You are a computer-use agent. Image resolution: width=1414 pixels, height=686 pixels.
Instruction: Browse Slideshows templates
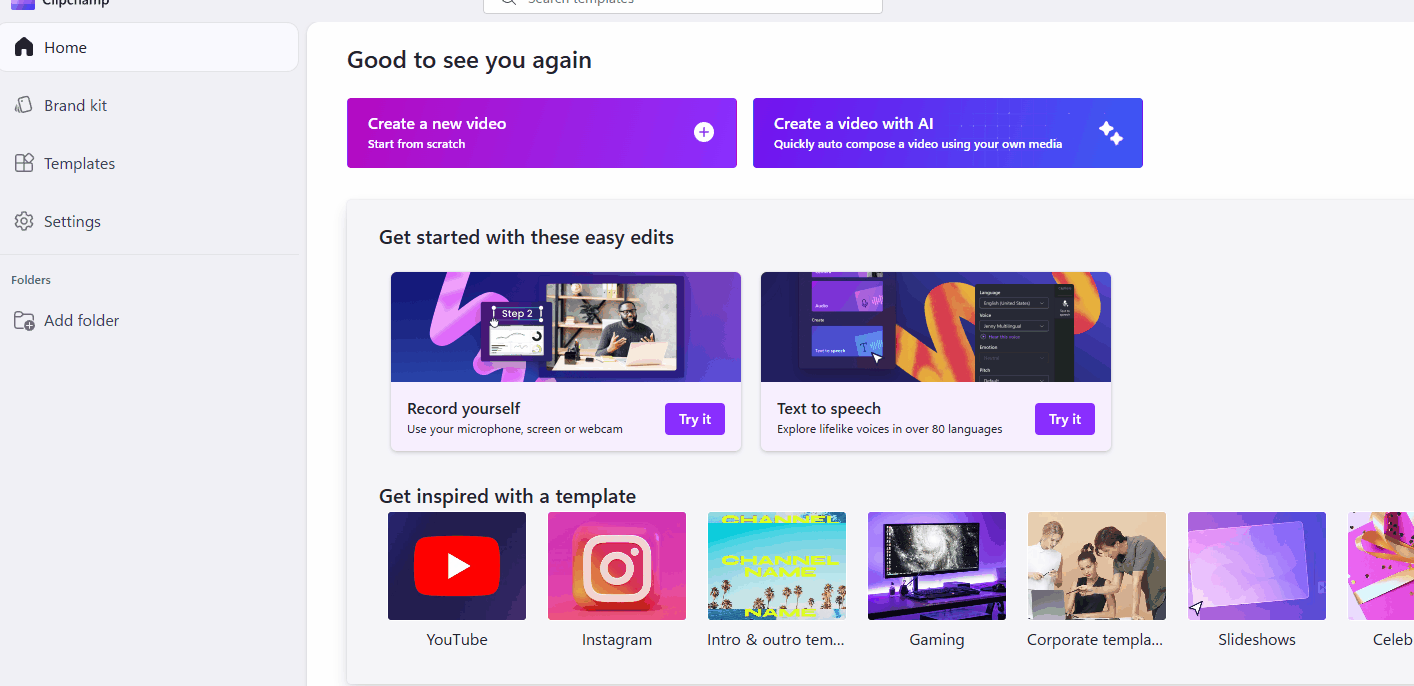[x=1256, y=565]
